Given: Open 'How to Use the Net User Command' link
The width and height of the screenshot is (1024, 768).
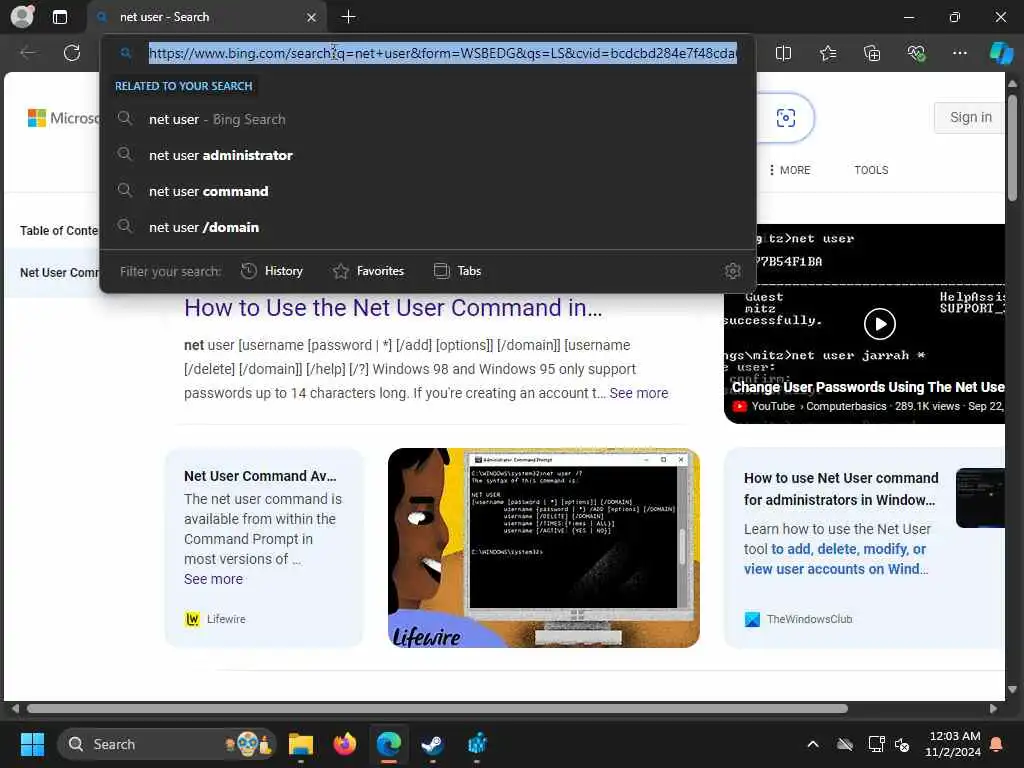Looking at the screenshot, I should [393, 308].
